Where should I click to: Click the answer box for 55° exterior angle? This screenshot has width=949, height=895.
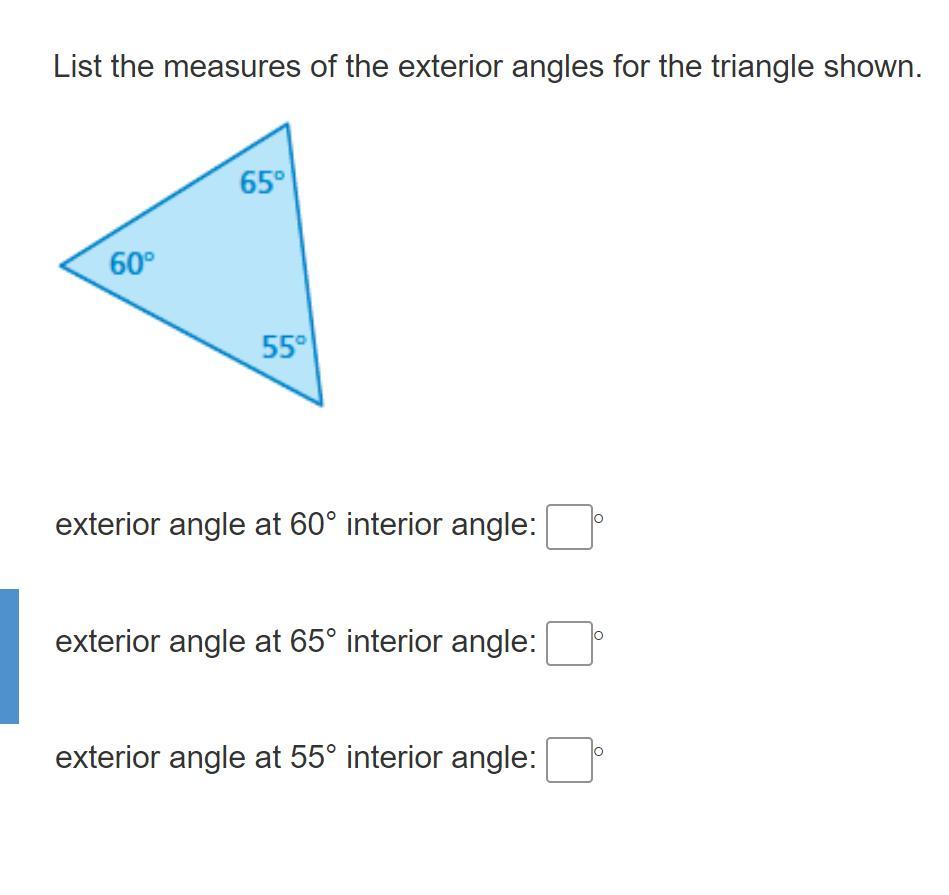pos(569,760)
